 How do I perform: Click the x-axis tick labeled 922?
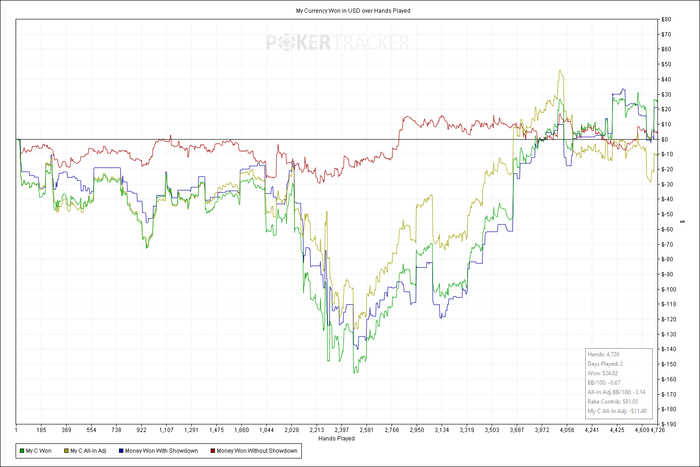(x=141, y=430)
